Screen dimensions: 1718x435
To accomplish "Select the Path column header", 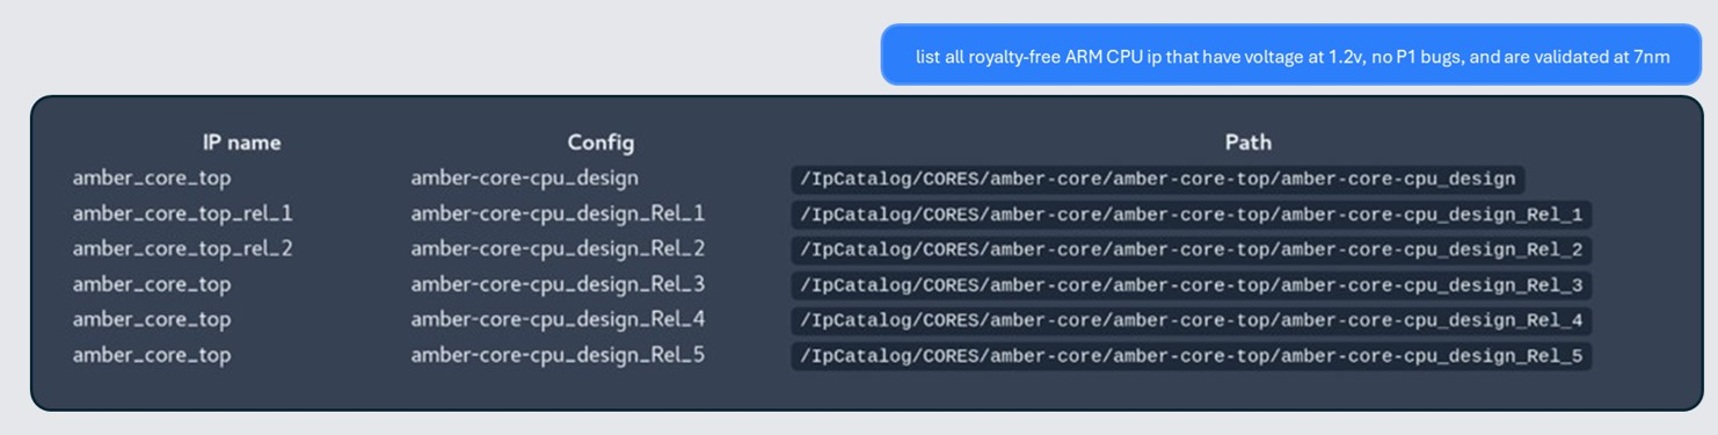I will coord(1248,143).
